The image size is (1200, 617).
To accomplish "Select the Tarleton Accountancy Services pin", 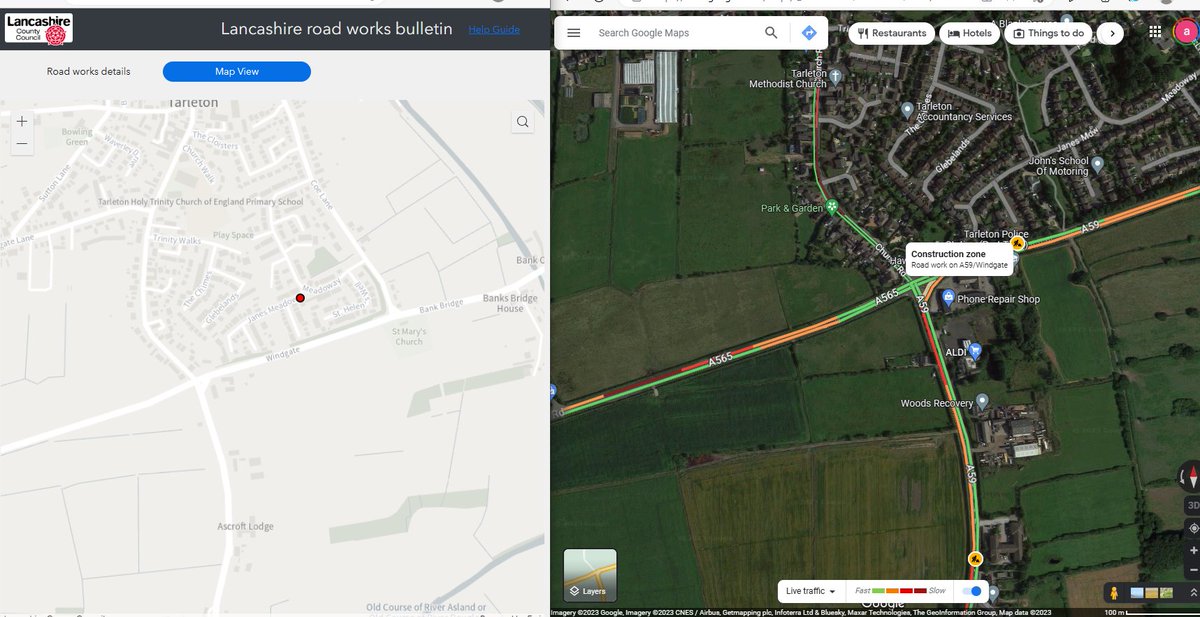I will pos(907,110).
